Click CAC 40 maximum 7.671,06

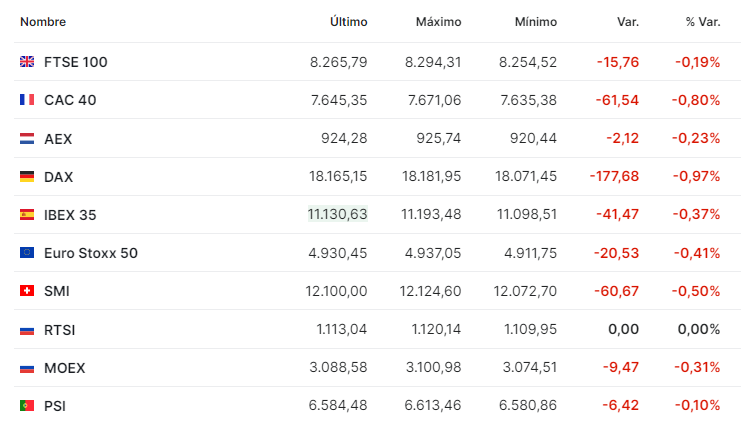[435, 100]
